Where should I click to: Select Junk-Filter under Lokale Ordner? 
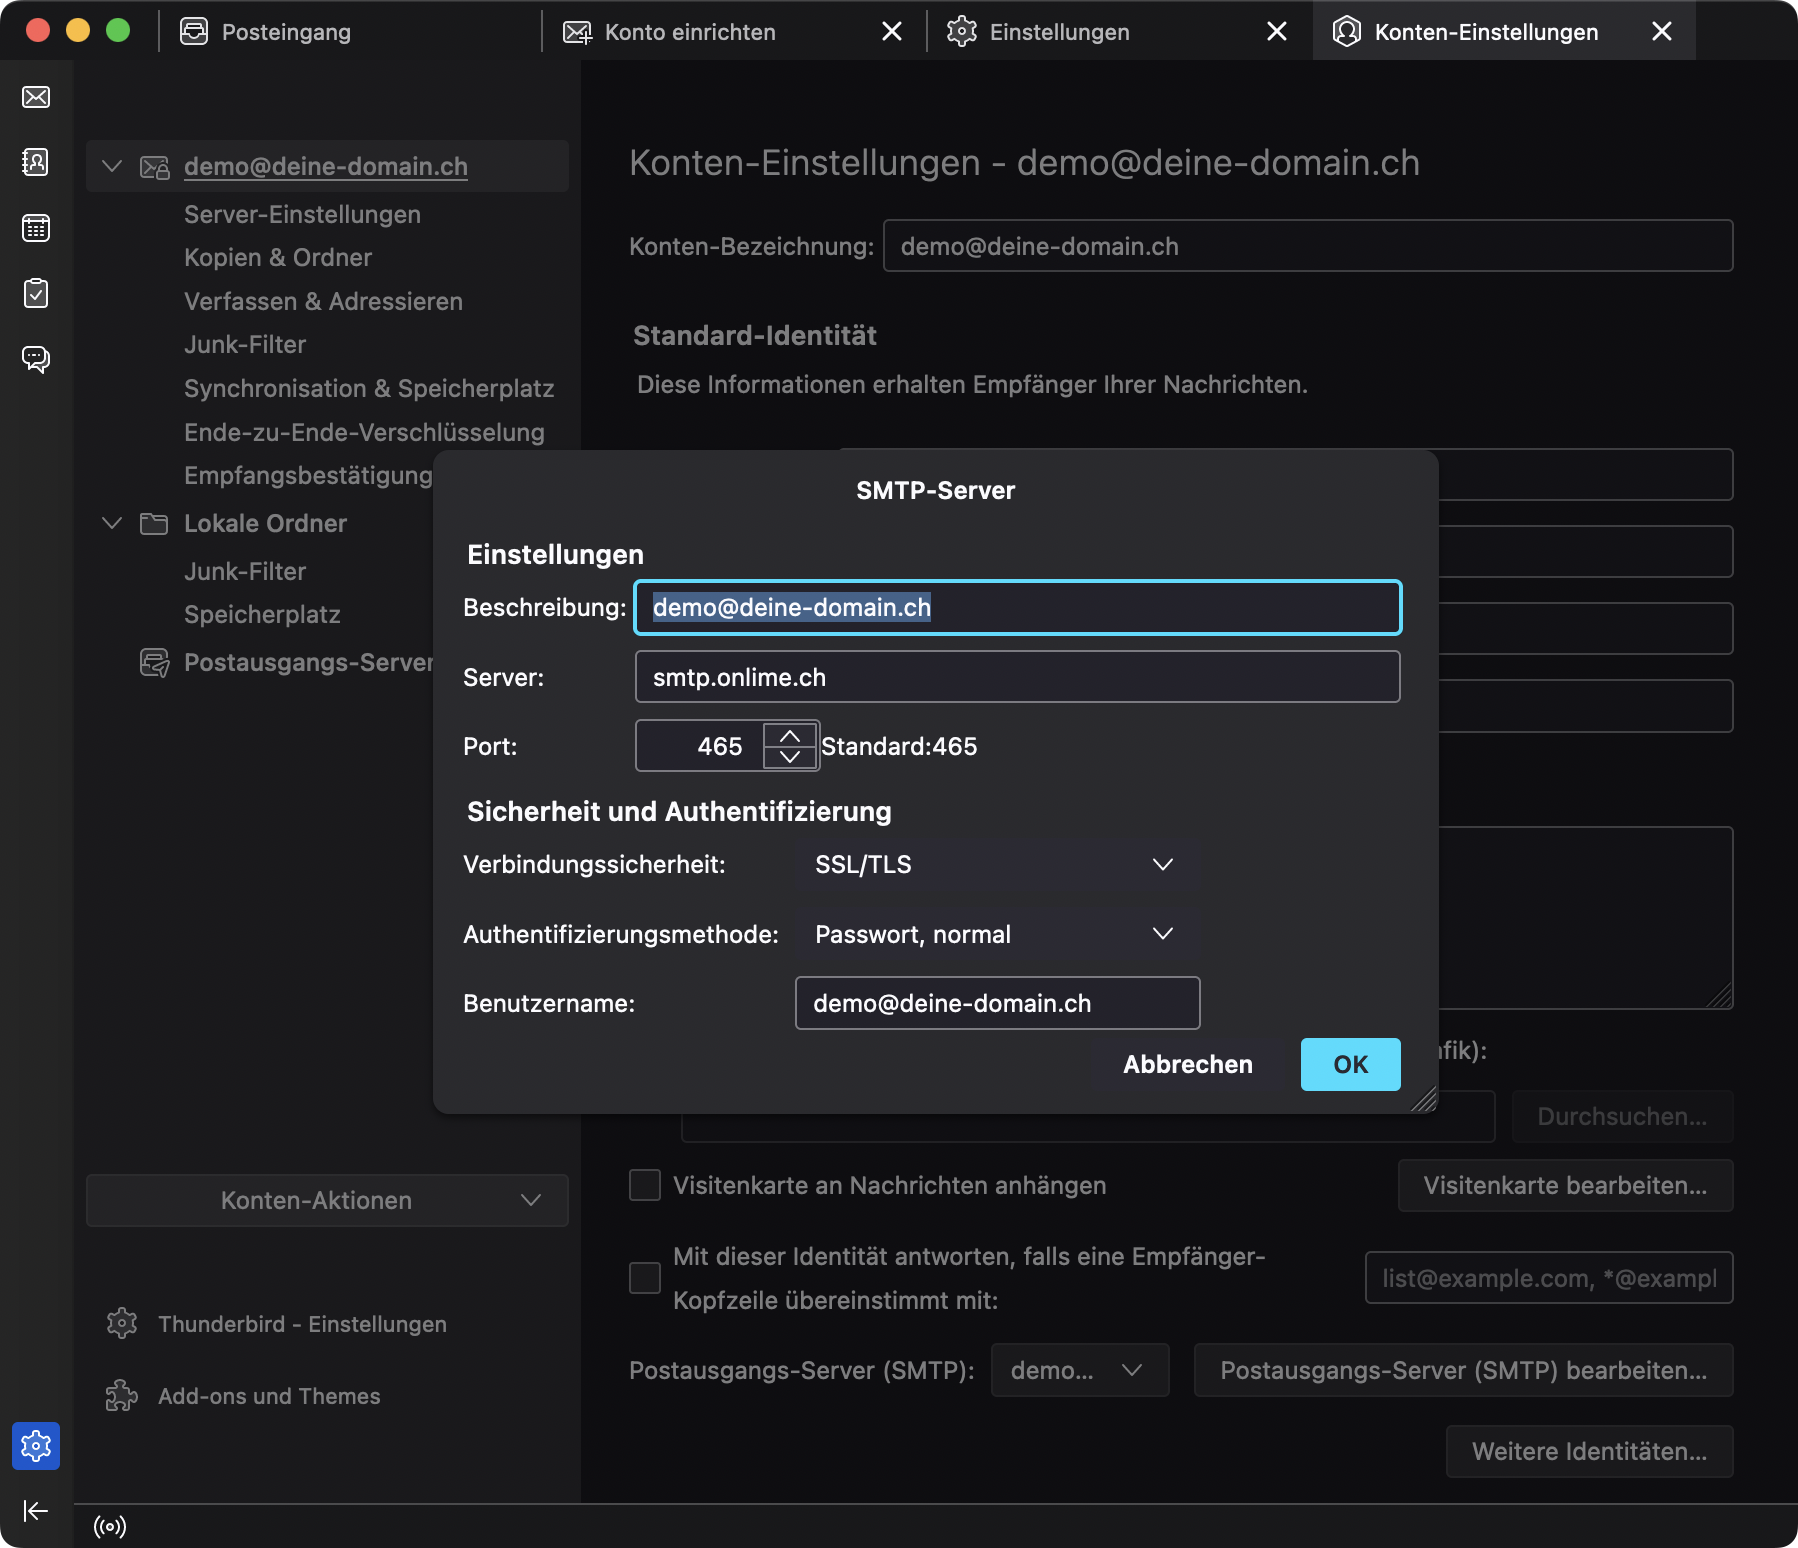point(245,571)
